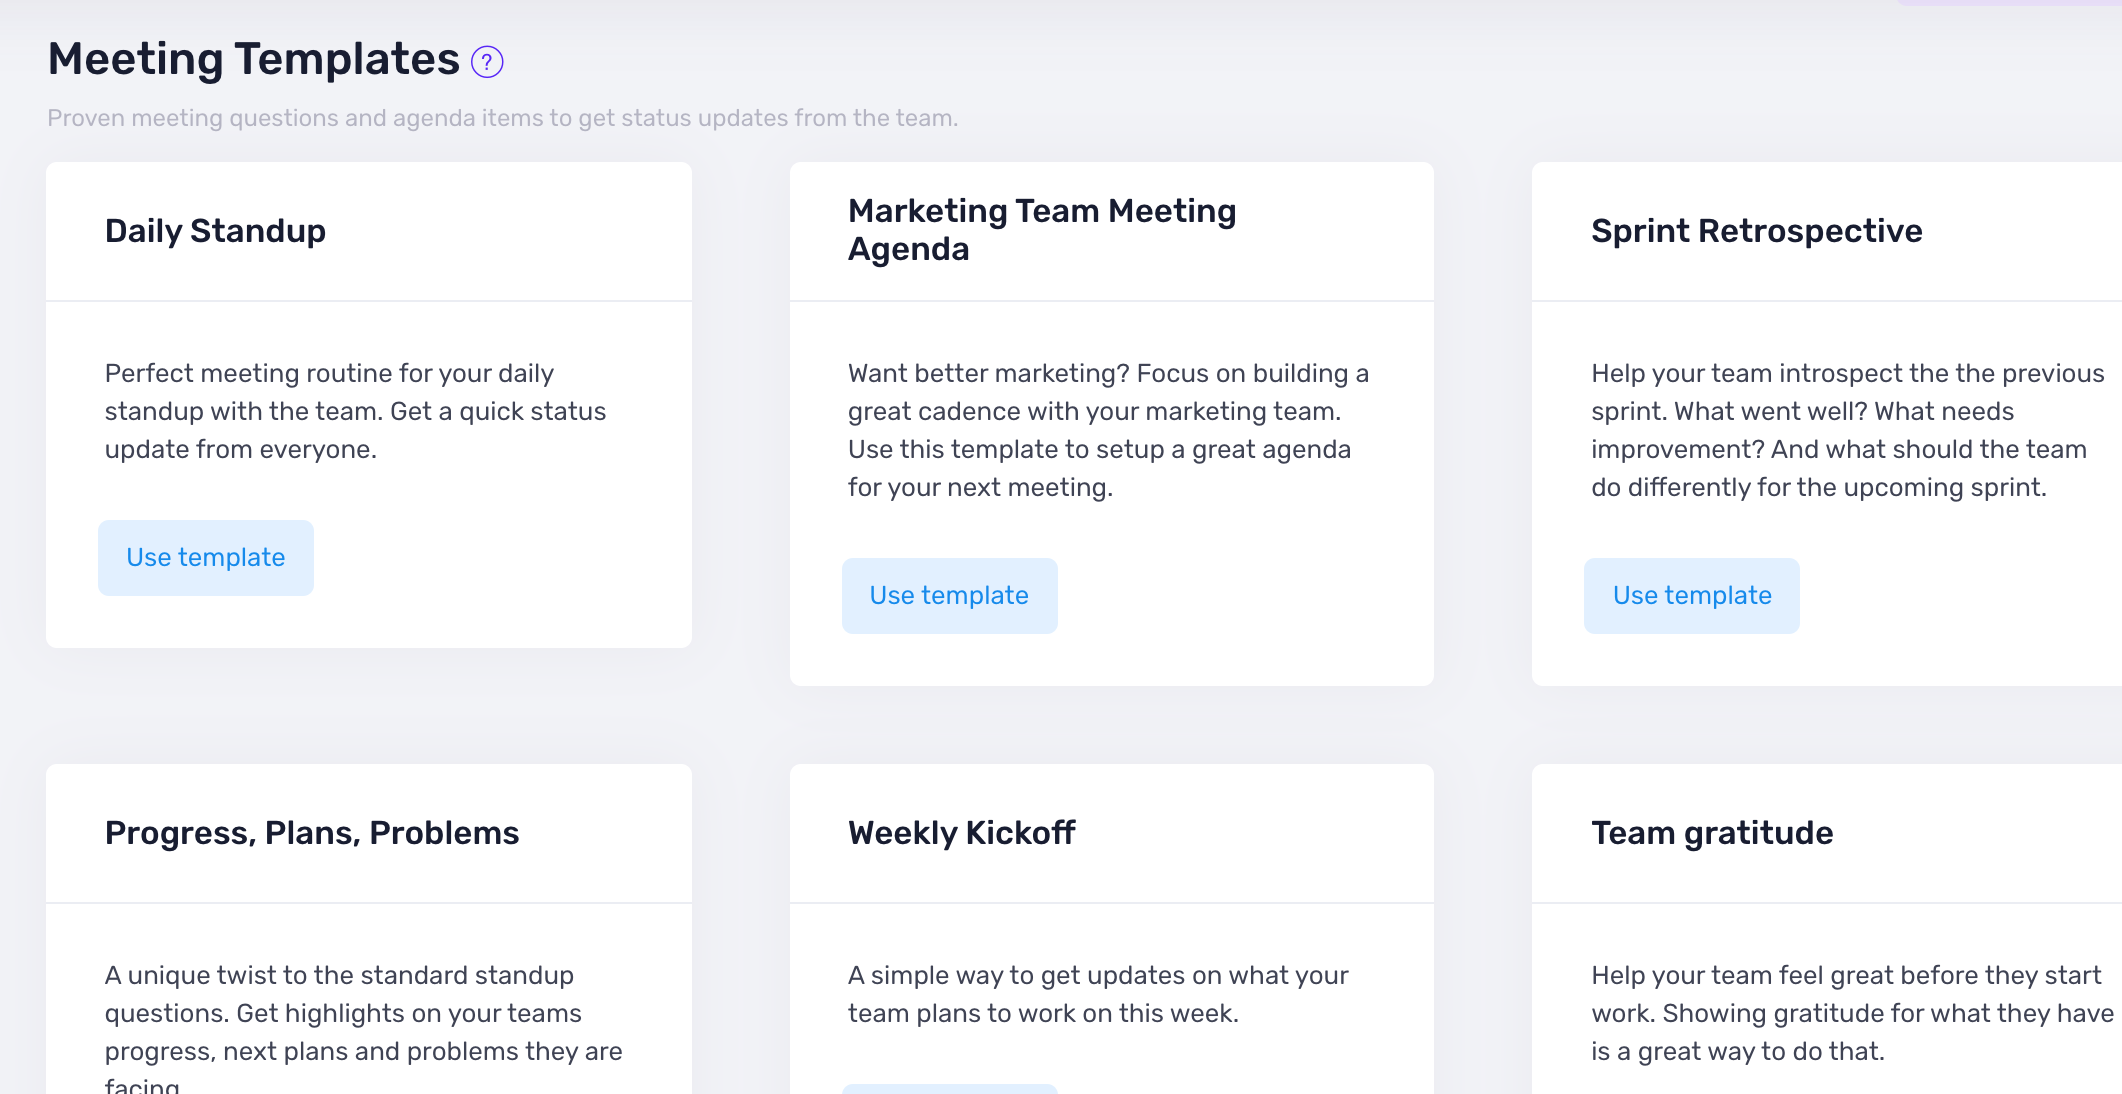Viewport: 2122px width, 1094px height.
Task: Use the Marketing Team Meeting Agenda template
Action: (949, 595)
